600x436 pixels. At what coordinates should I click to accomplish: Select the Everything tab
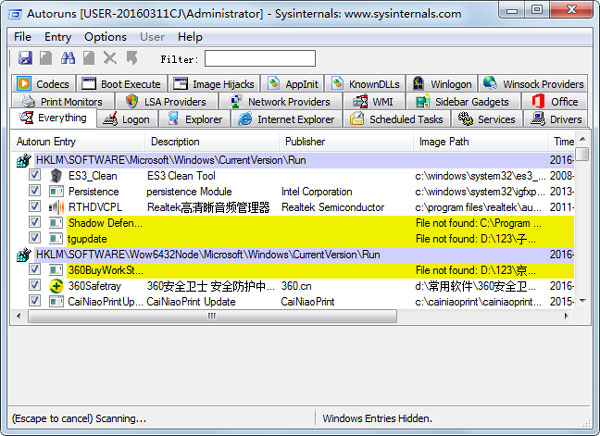coord(53,118)
